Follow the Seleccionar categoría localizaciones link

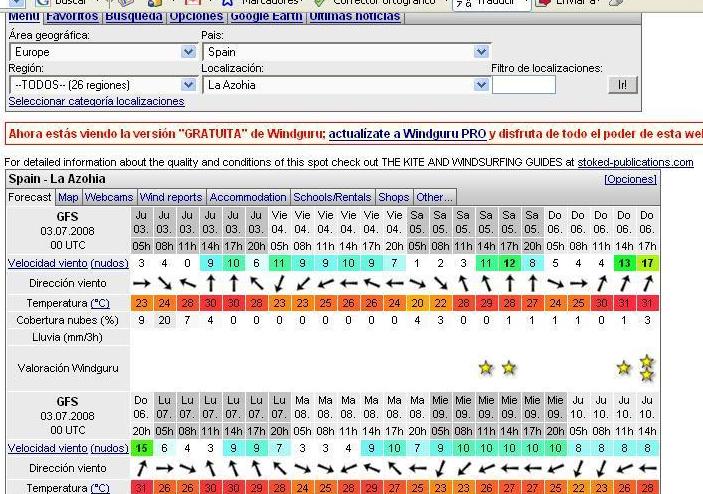96,101
